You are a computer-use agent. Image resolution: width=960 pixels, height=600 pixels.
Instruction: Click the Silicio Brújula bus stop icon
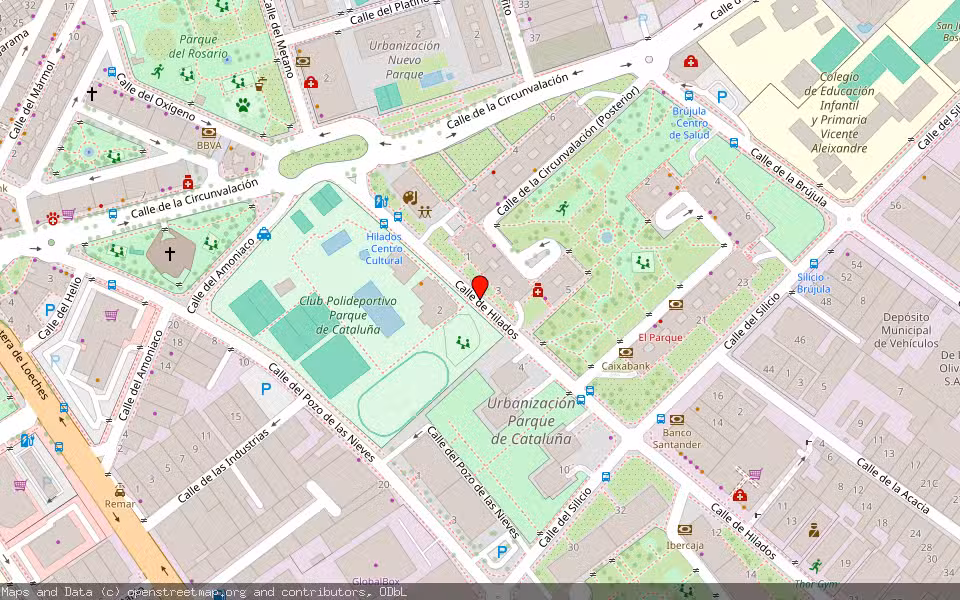(814, 261)
